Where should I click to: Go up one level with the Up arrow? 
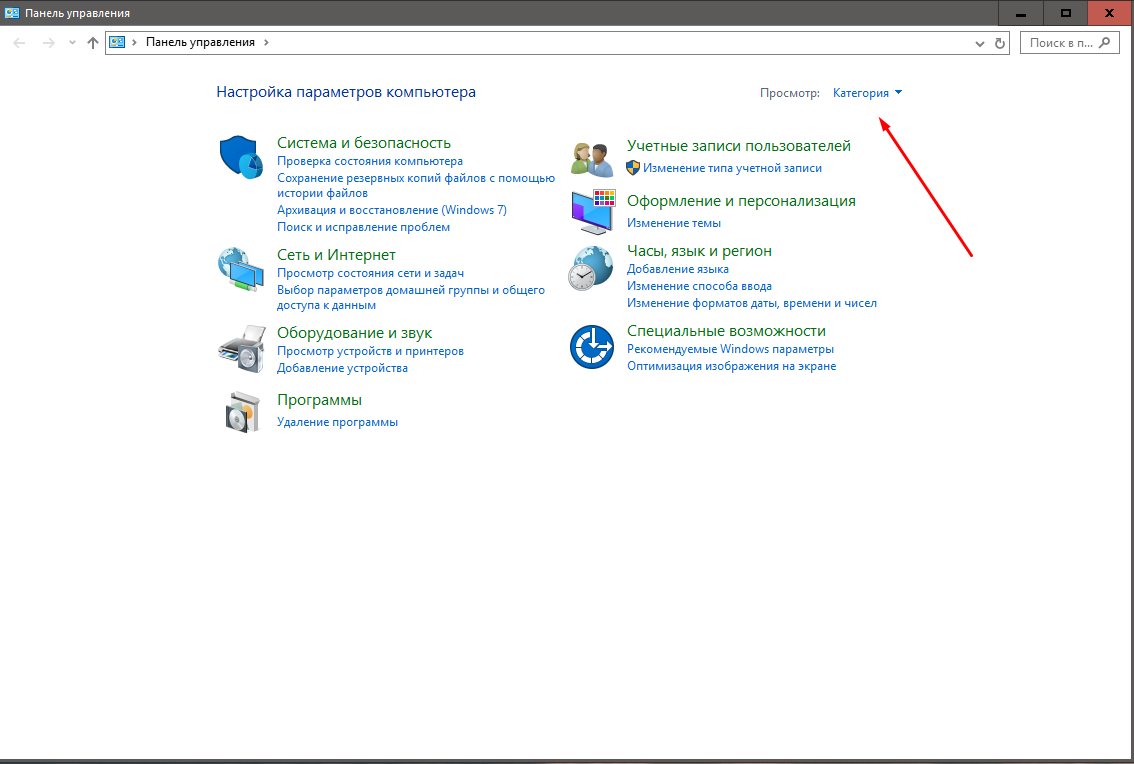click(93, 43)
